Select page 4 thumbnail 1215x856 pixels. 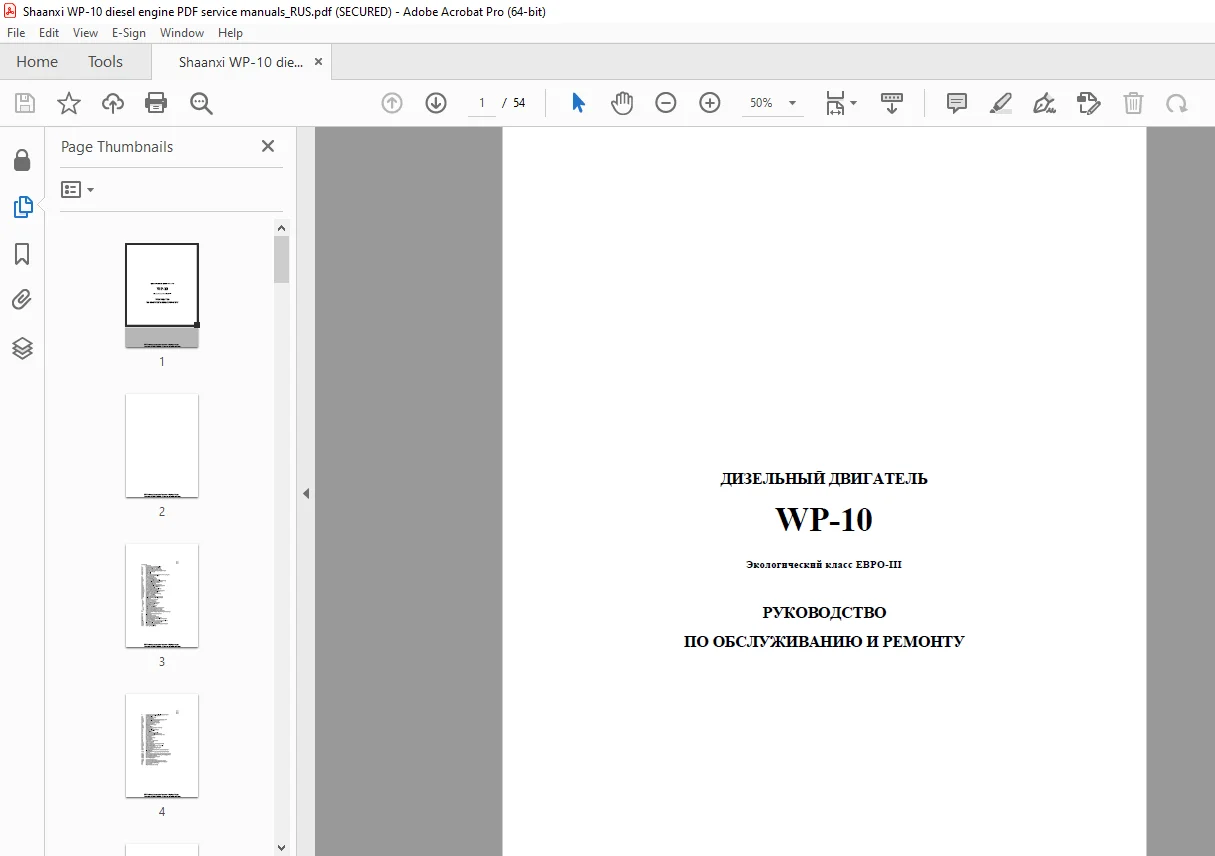coord(162,745)
